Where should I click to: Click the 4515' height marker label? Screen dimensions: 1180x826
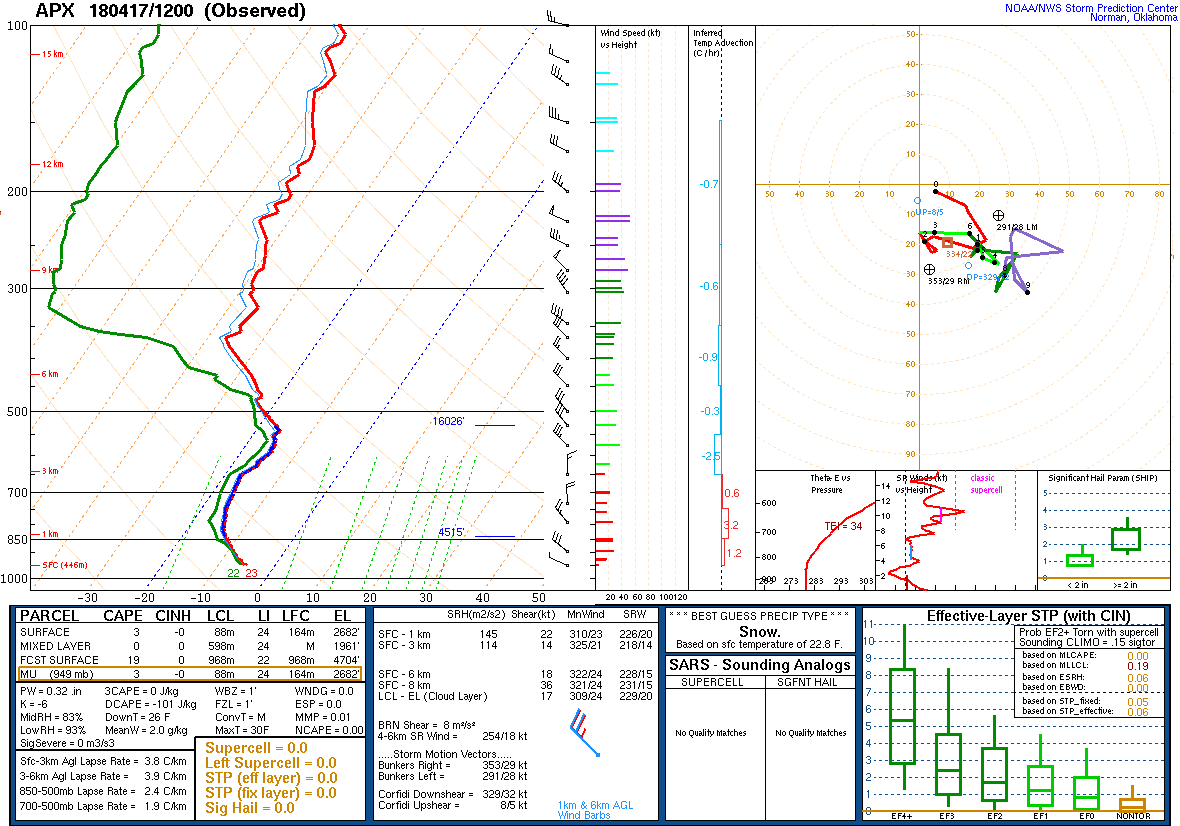pyautogui.click(x=451, y=533)
